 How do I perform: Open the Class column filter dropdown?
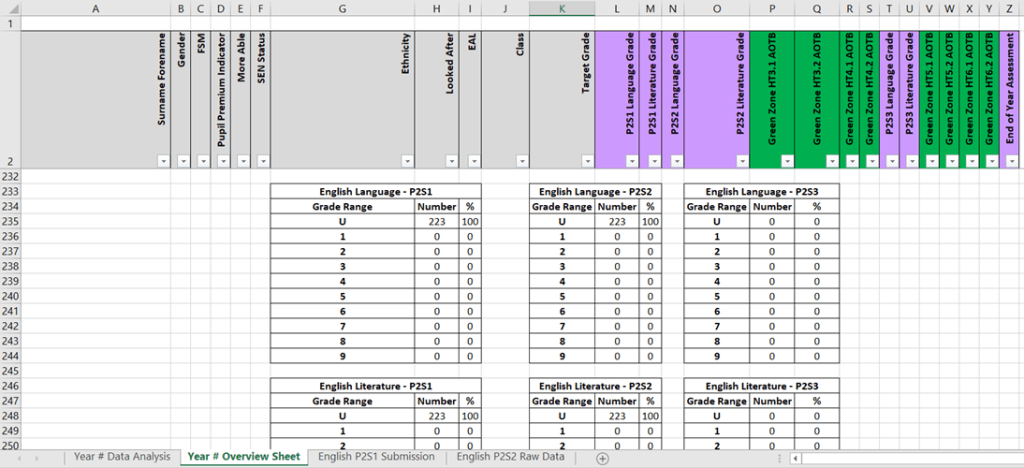tap(520, 161)
